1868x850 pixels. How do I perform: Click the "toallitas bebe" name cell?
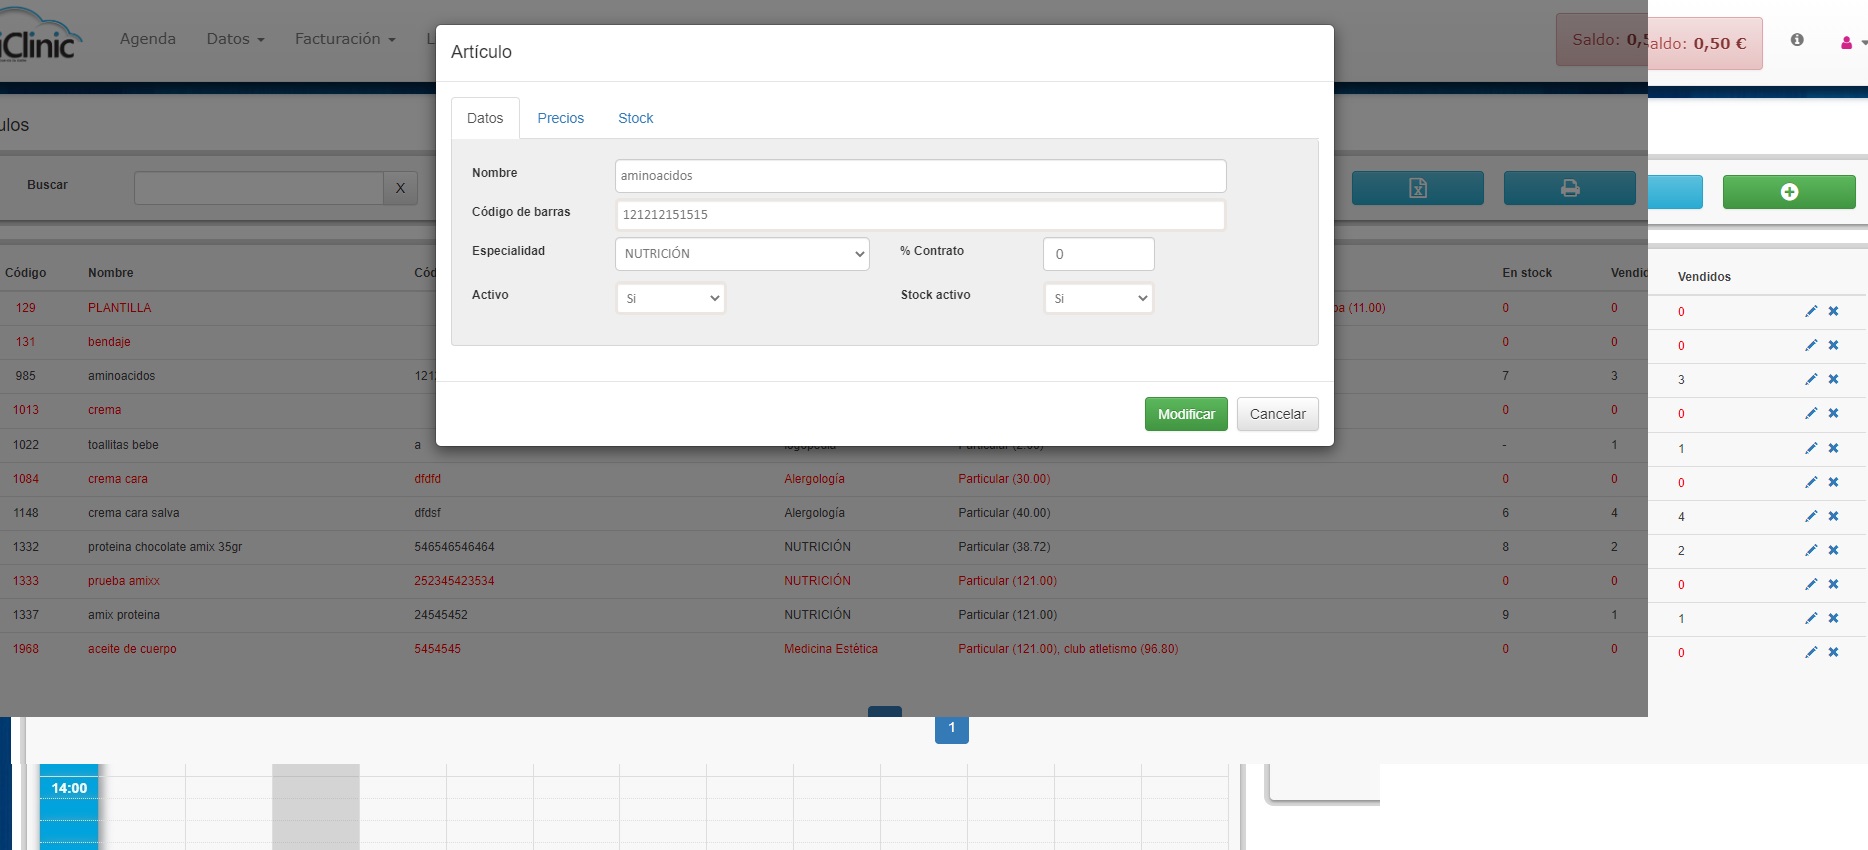coord(123,445)
